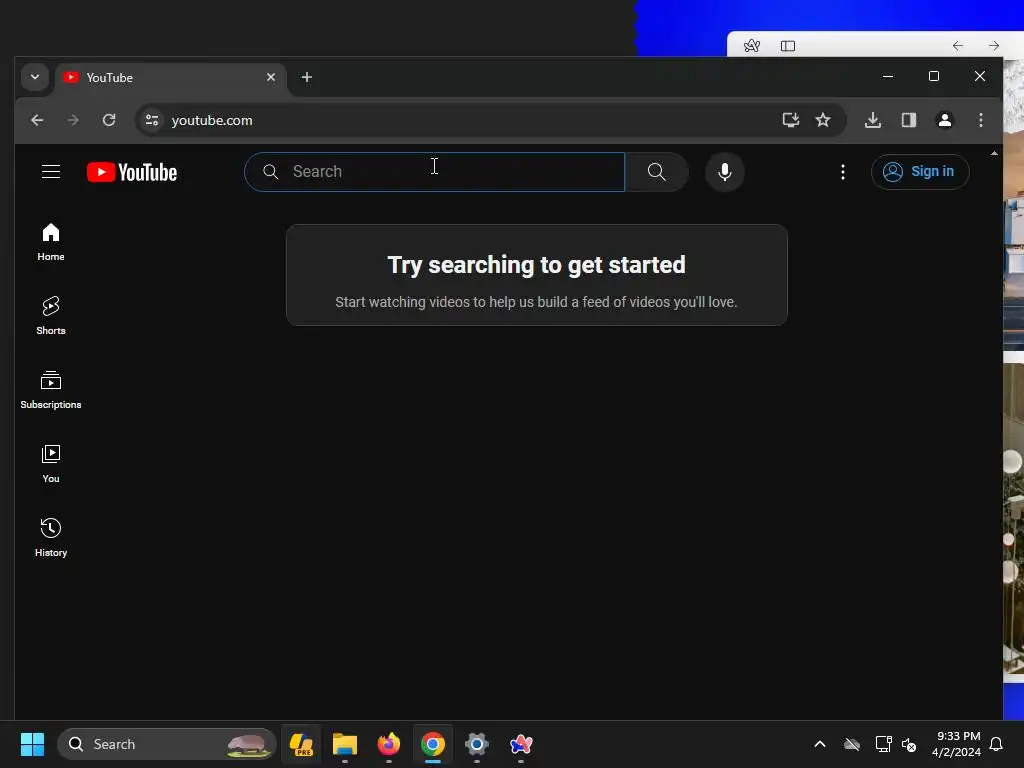Toggle Chrome side panel
Image resolution: width=1024 pixels, height=768 pixels.
click(908, 120)
